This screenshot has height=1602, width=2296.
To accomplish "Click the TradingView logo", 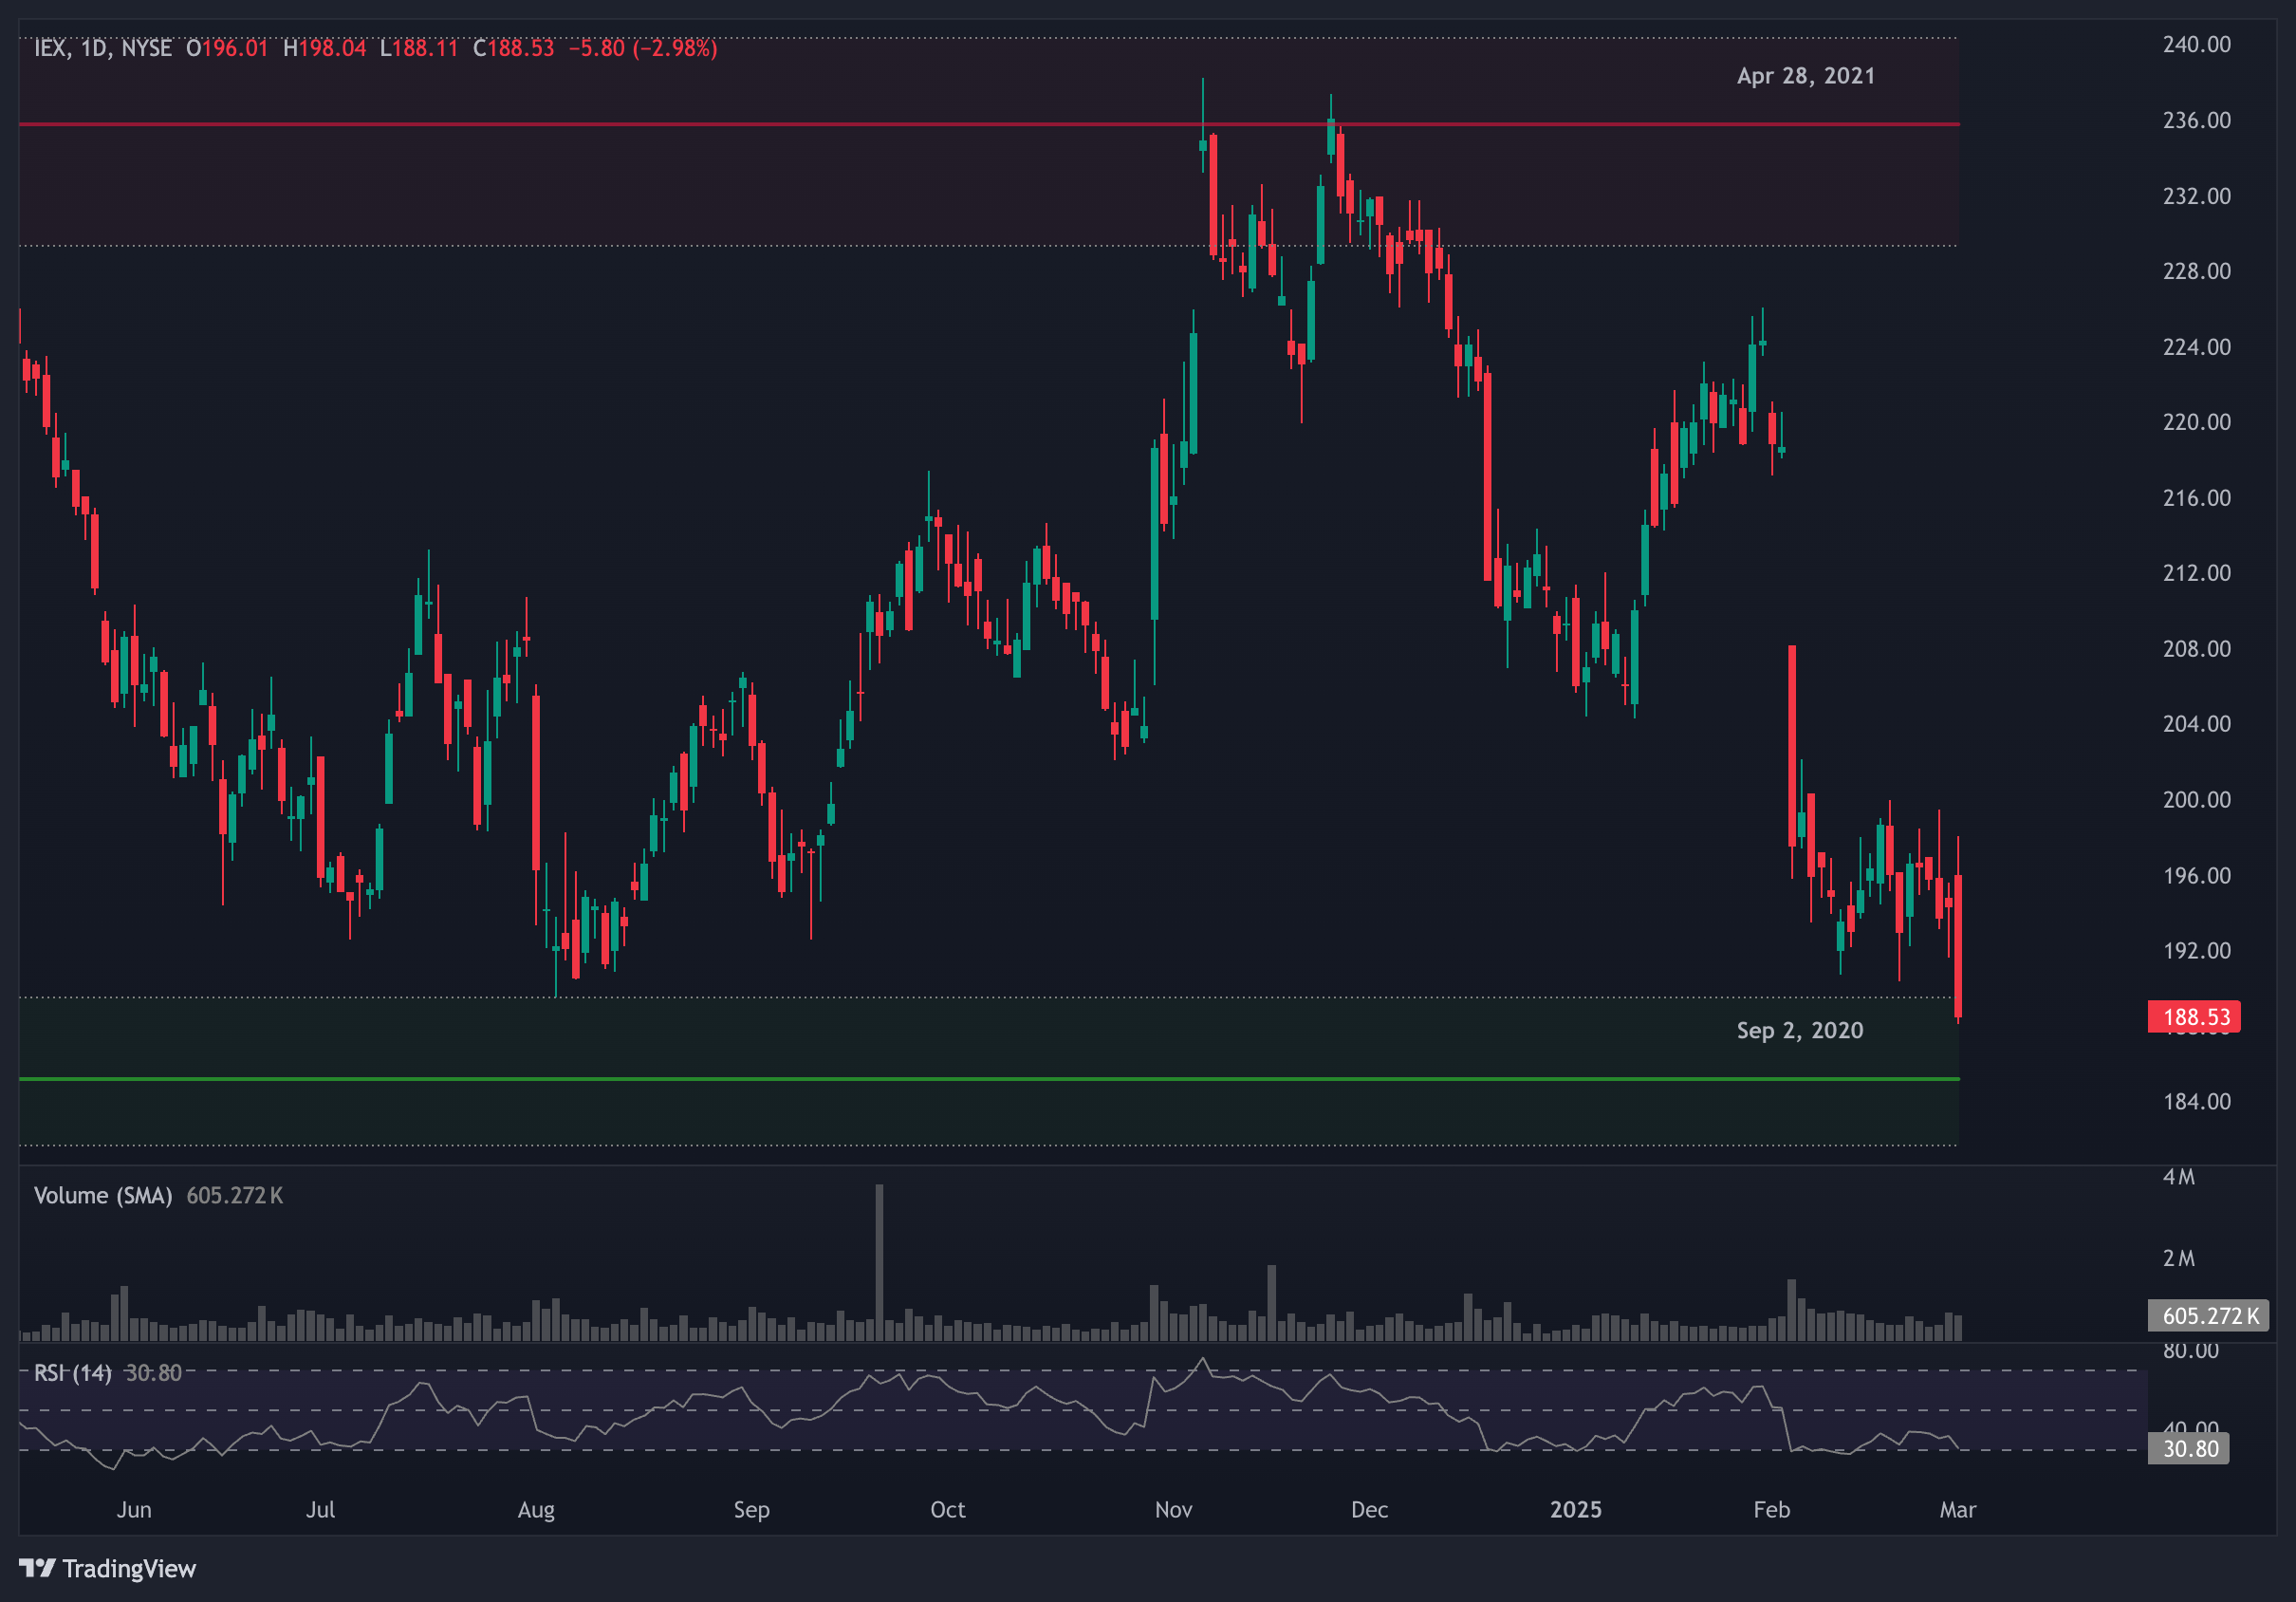I will click(x=108, y=1568).
